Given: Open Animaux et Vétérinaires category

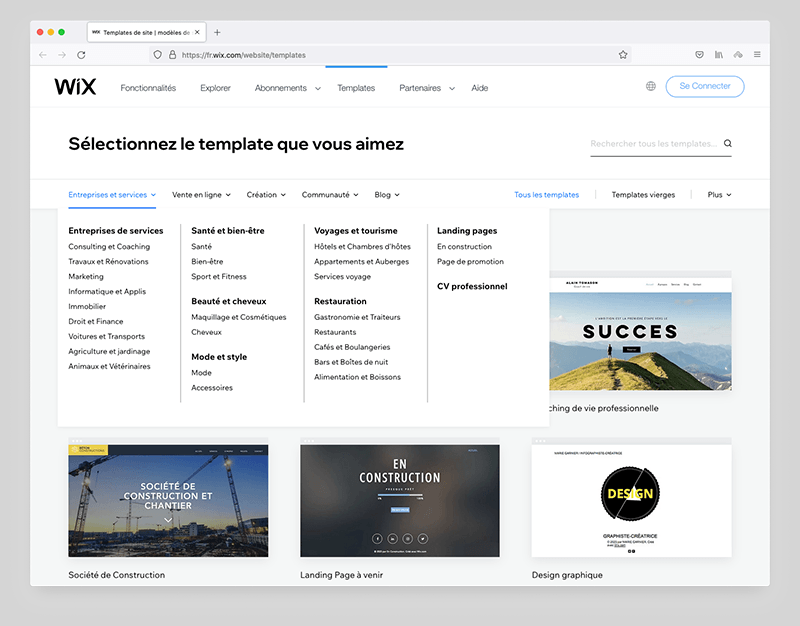Looking at the screenshot, I should (109, 366).
